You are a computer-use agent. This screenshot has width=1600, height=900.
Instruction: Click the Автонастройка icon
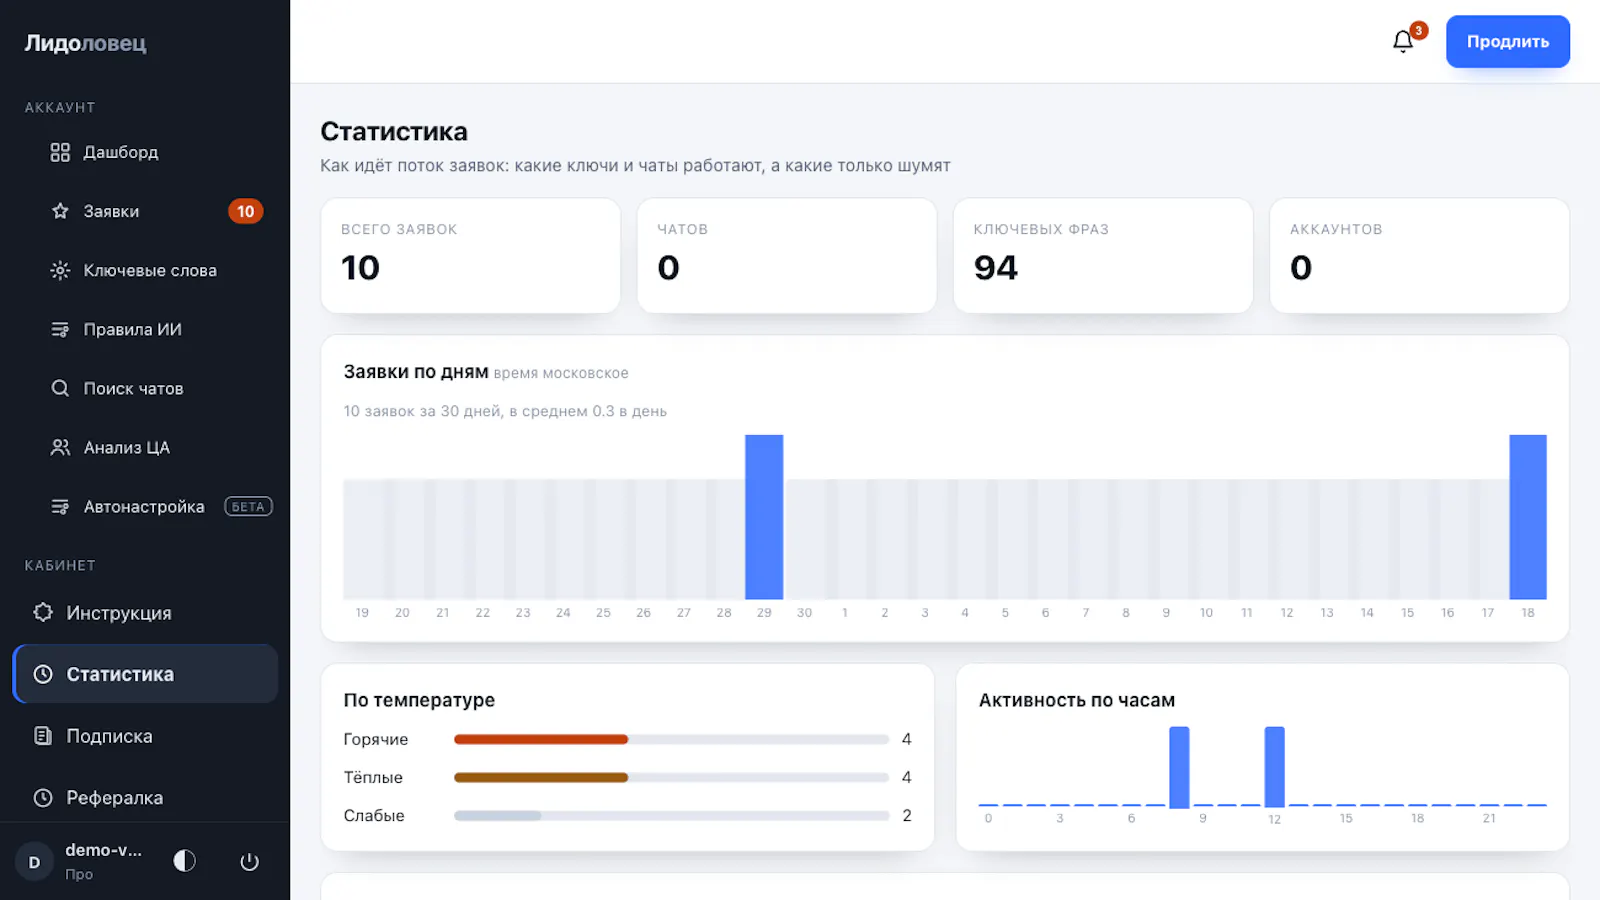point(60,506)
